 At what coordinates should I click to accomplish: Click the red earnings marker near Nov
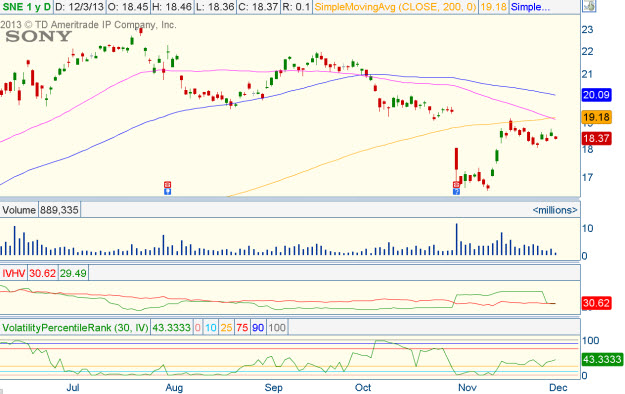(x=456, y=185)
